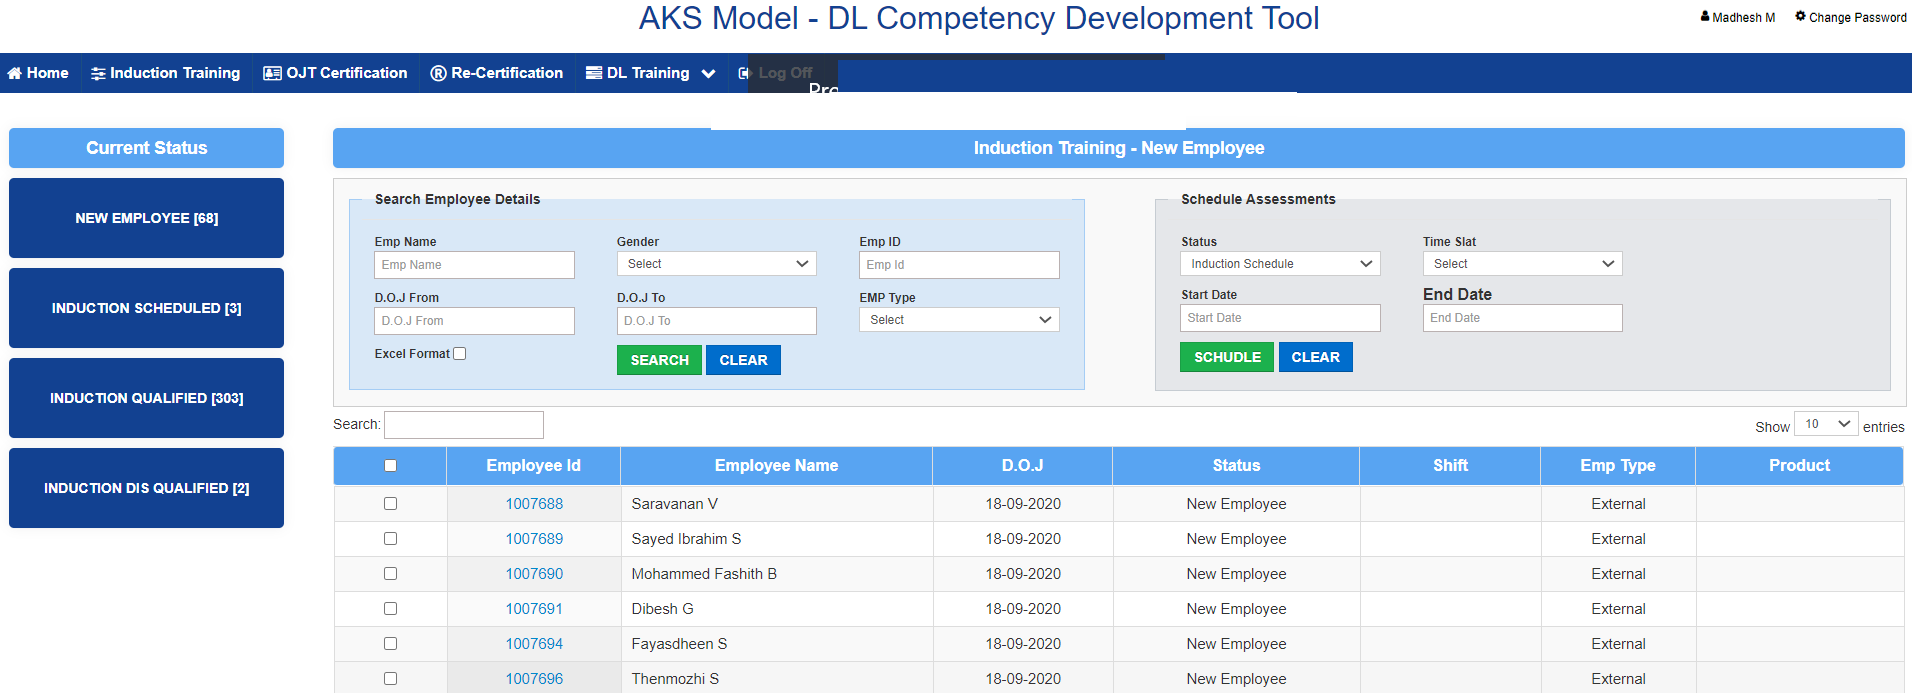This screenshot has height=694, width=1912.
Task: Sort by Employee Id column header
Action: 533,466
